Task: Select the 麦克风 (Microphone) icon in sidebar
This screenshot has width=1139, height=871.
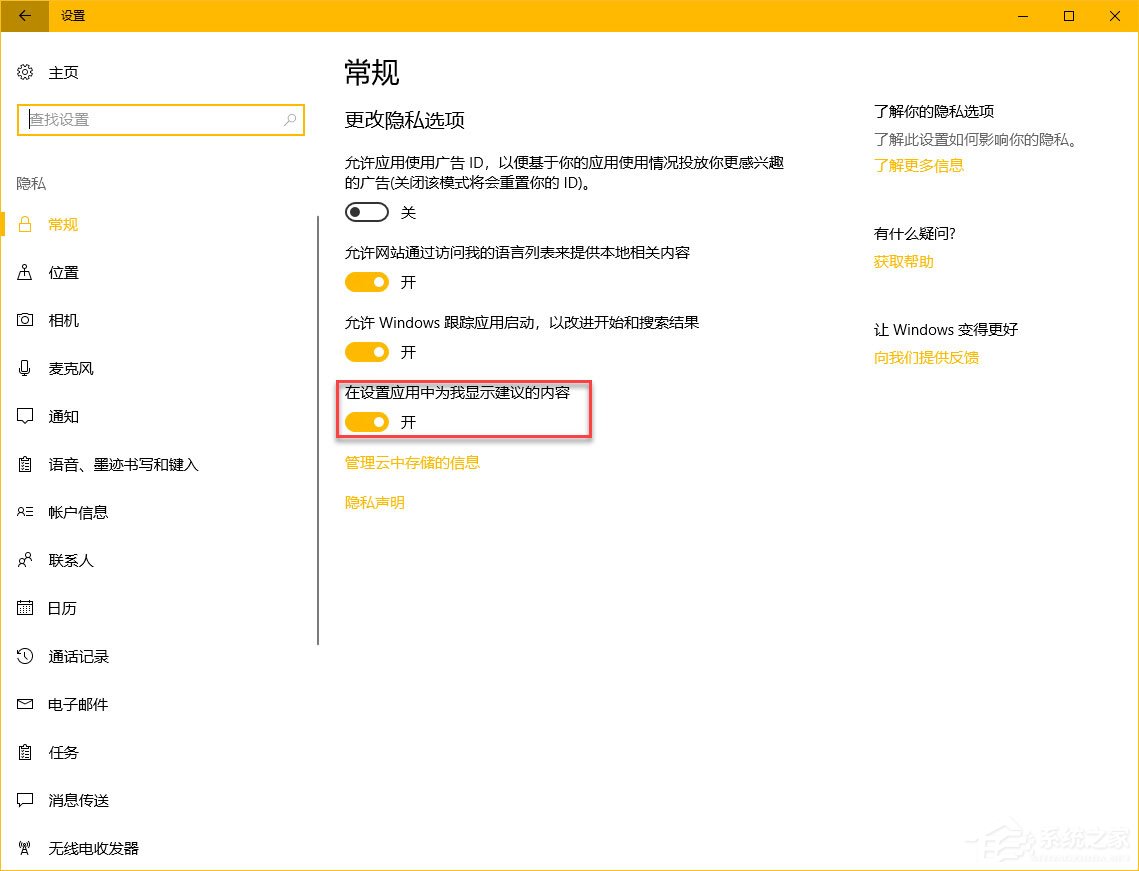Action: 24,368
